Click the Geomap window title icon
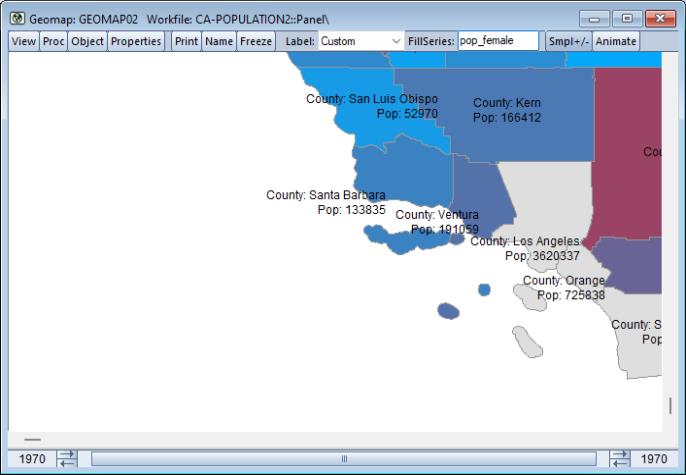 click(x=17, y=19)
